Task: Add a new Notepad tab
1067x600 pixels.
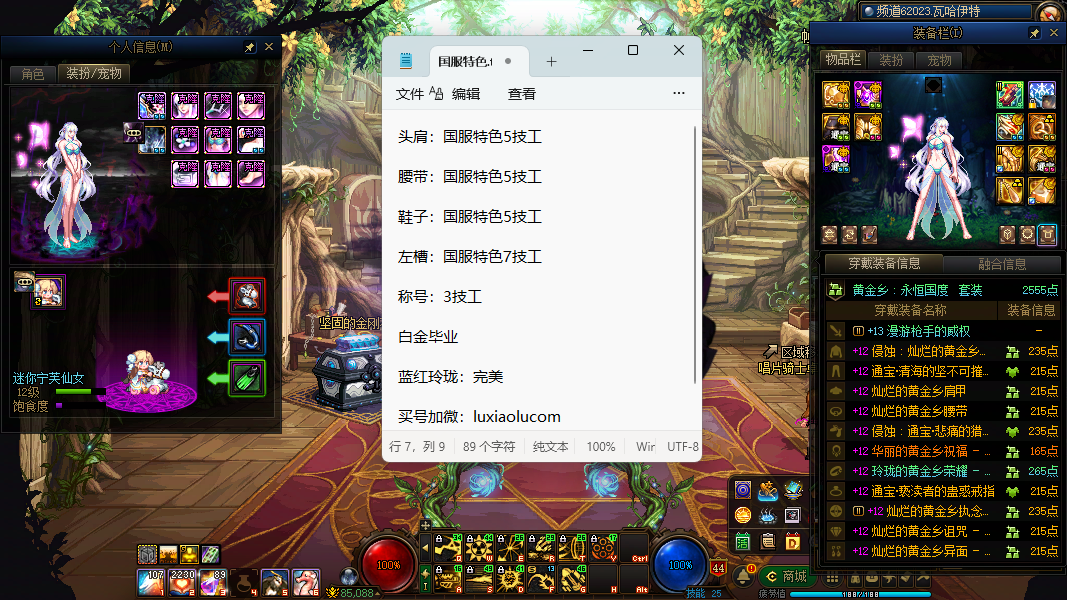Action: coord(551,62)
